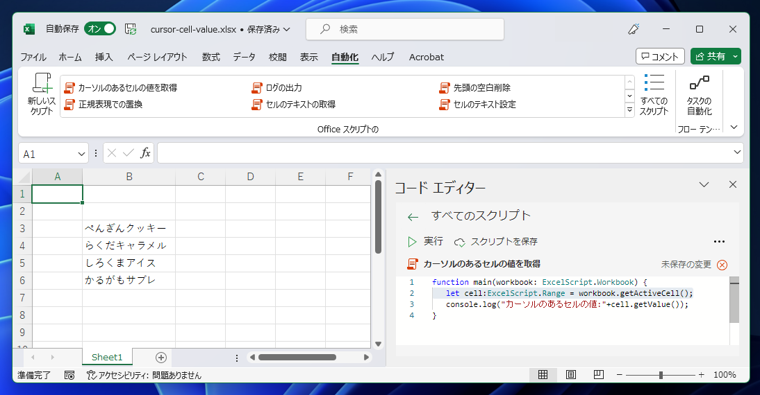Image resolution: width=760 pixels, height=395 pixels.
Task: Click the 検索 search box
Action: pyautogui.click(x=405, y=30)
